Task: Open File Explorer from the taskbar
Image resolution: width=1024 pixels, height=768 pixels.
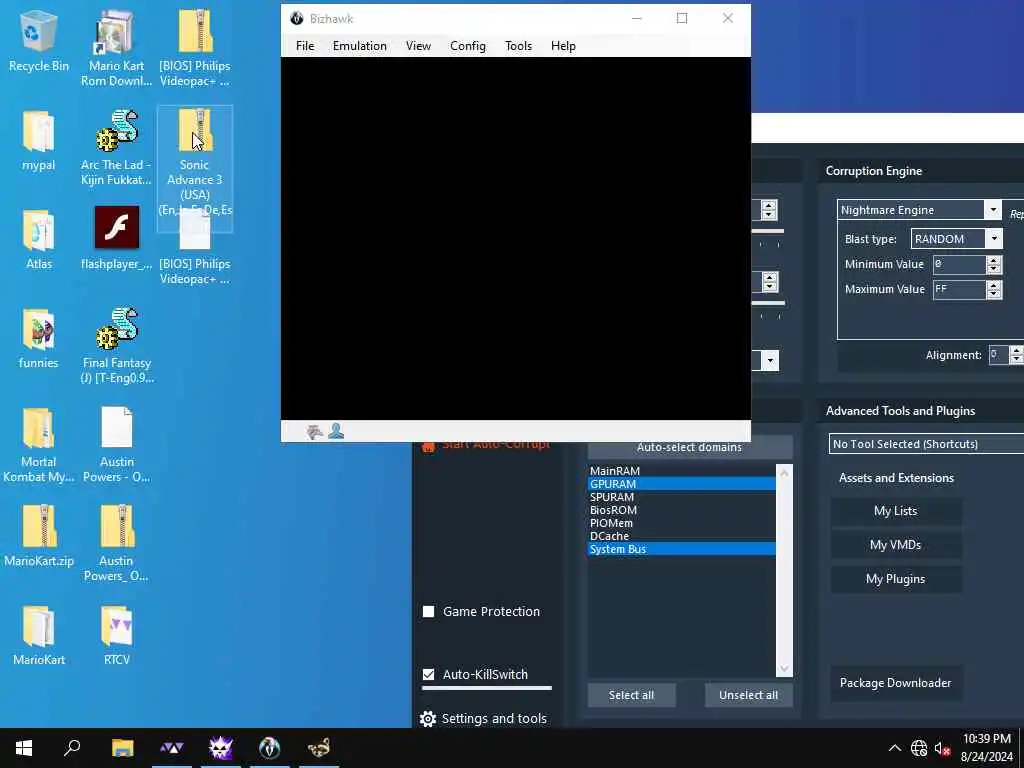Action: [x=122, y=748]
